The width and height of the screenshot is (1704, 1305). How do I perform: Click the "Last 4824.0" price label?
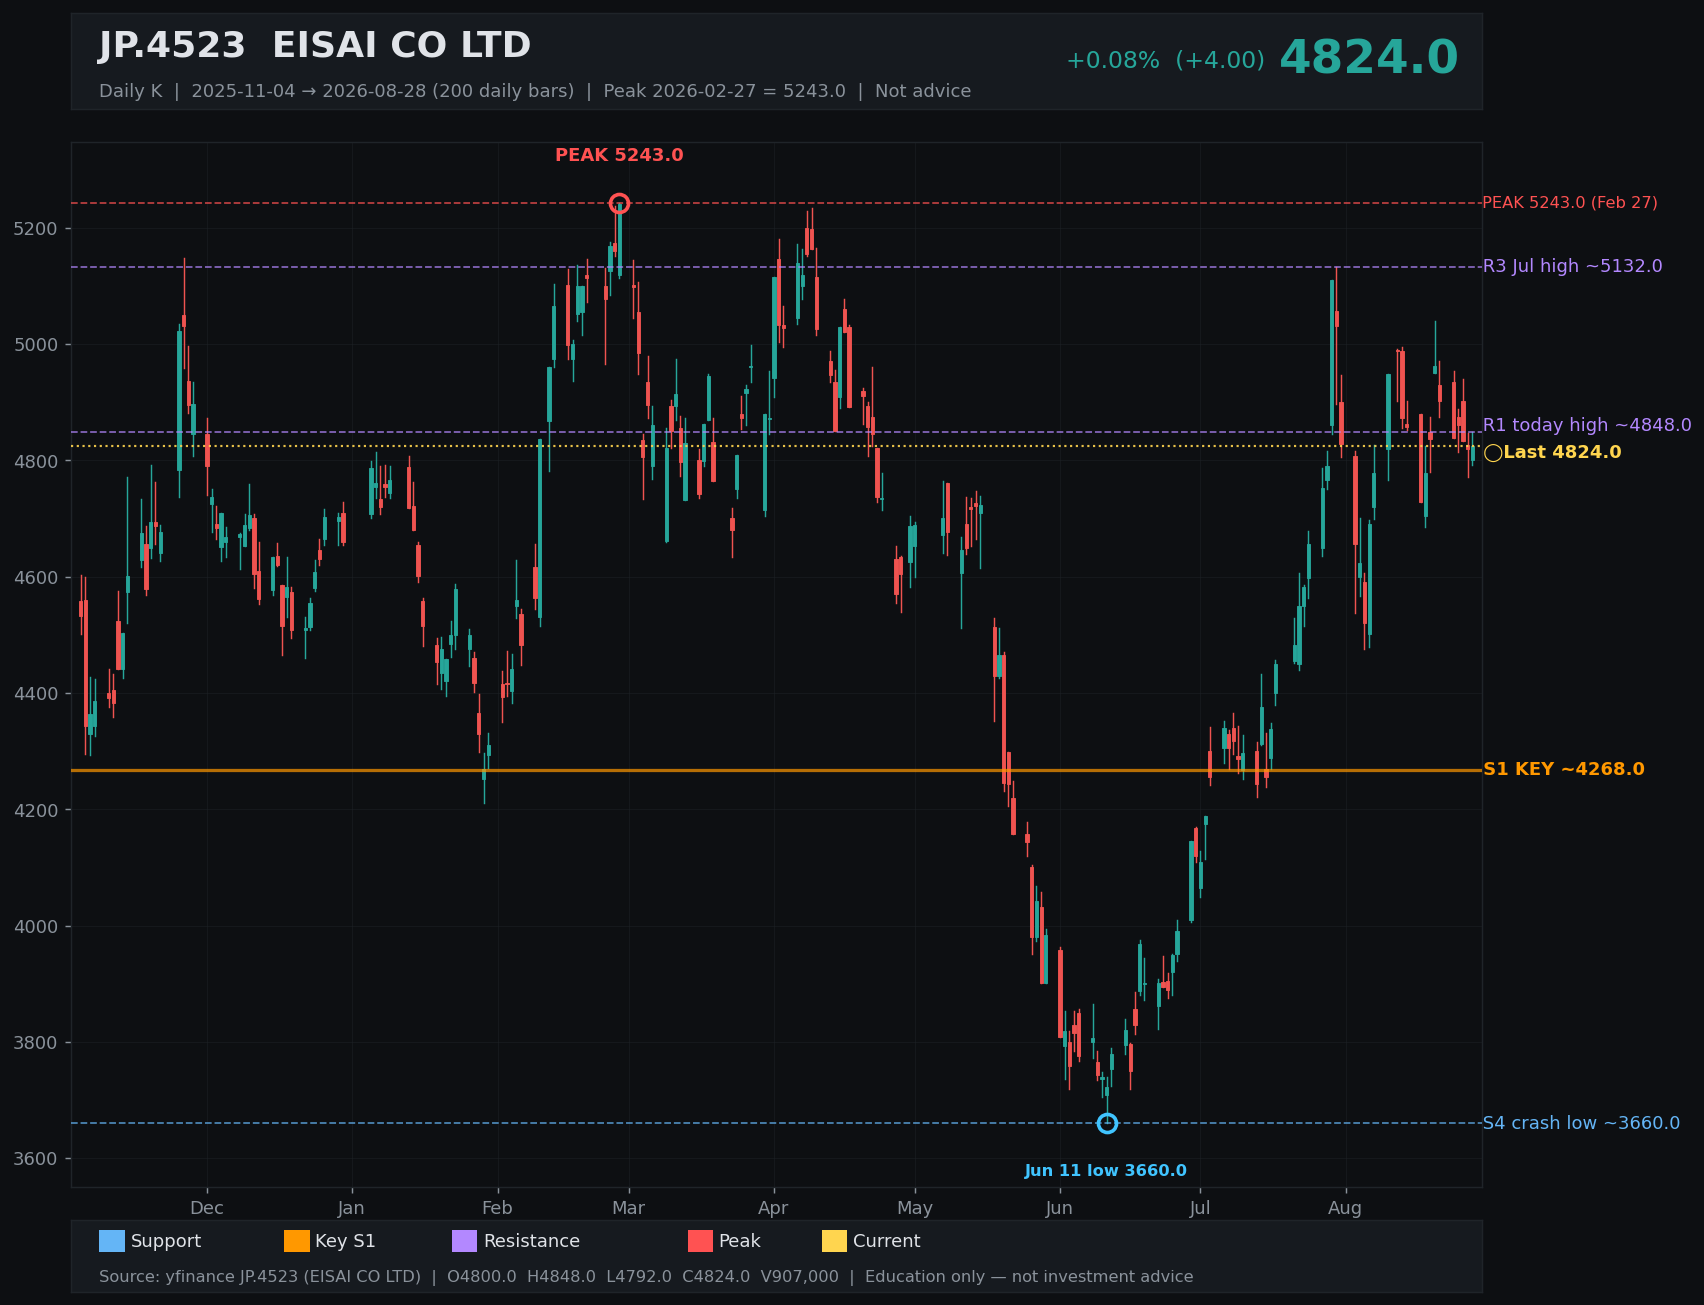(1562, 452)
